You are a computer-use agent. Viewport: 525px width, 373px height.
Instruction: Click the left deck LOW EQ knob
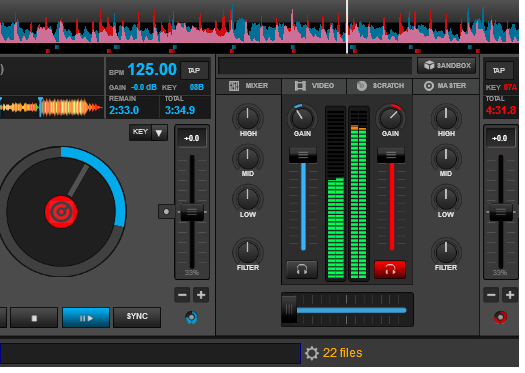[248, 199]
